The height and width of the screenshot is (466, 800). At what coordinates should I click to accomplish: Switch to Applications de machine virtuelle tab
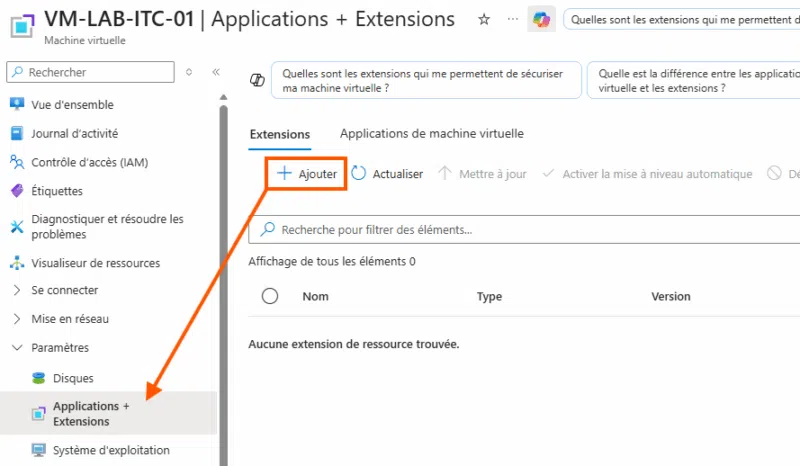(432, 133)
